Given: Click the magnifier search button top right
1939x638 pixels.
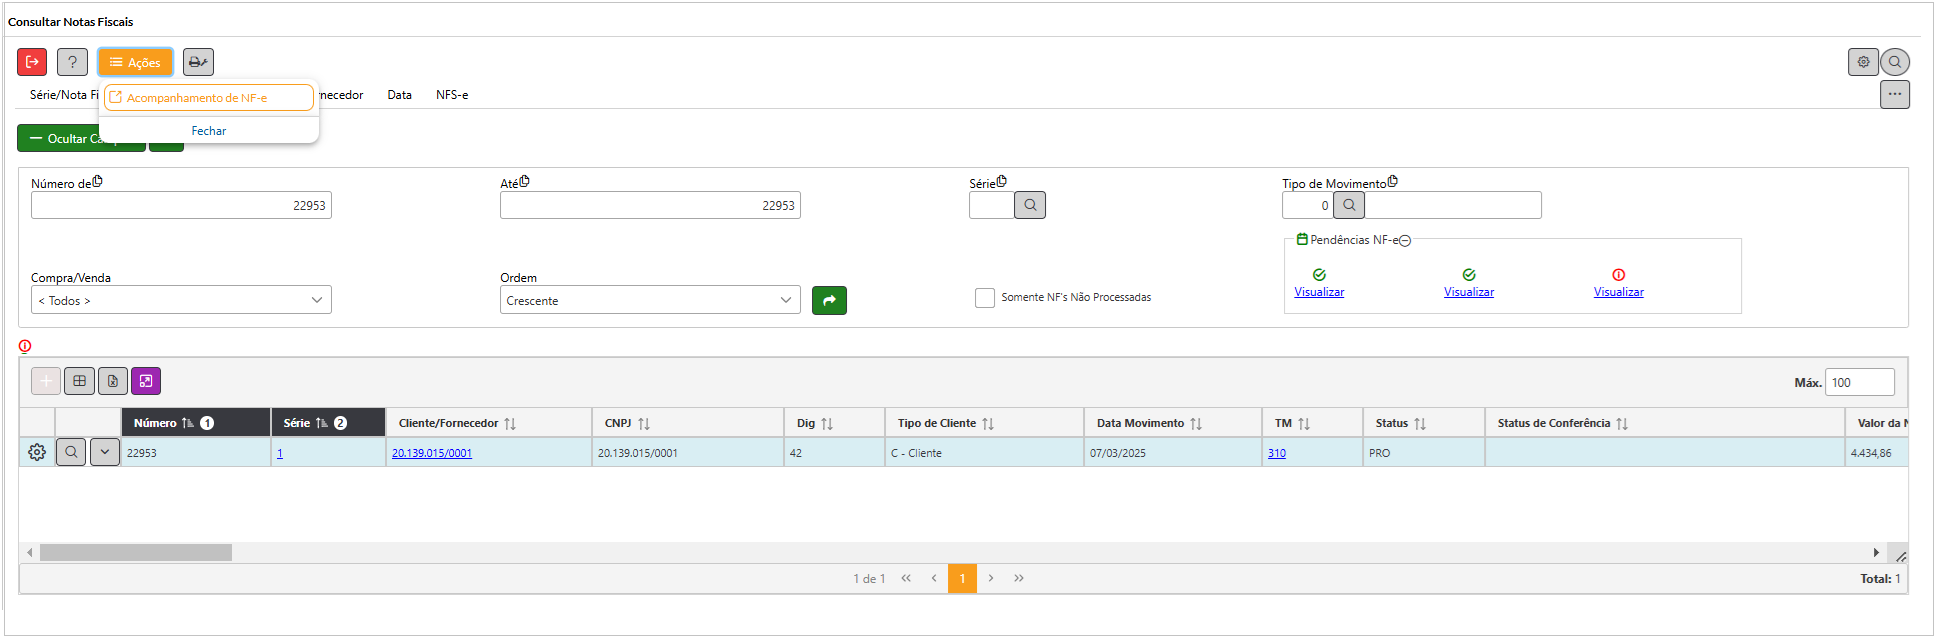Looking at the screenshot, I should click(x=1895, y=62).
